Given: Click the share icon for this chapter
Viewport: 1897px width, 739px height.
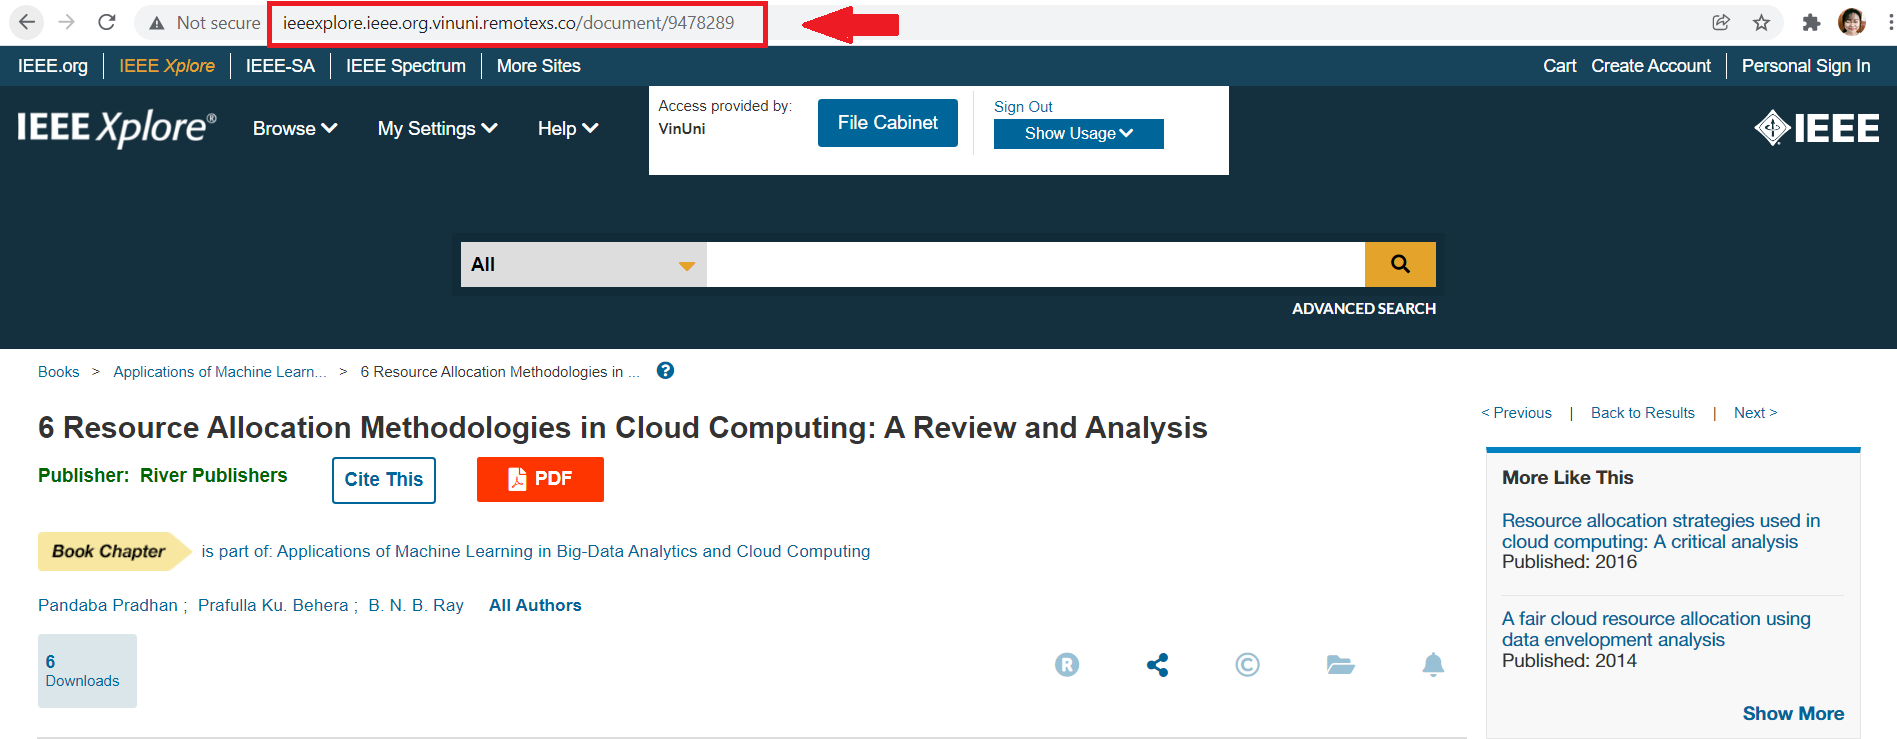Looking at the screenshot, I should click(1157, 665).
